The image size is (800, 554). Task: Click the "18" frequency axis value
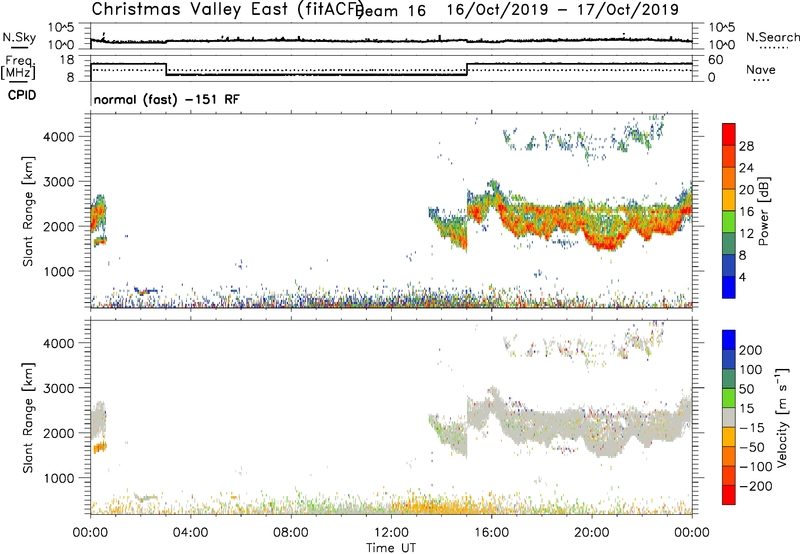pyautogui.click(x=66, y=60)
